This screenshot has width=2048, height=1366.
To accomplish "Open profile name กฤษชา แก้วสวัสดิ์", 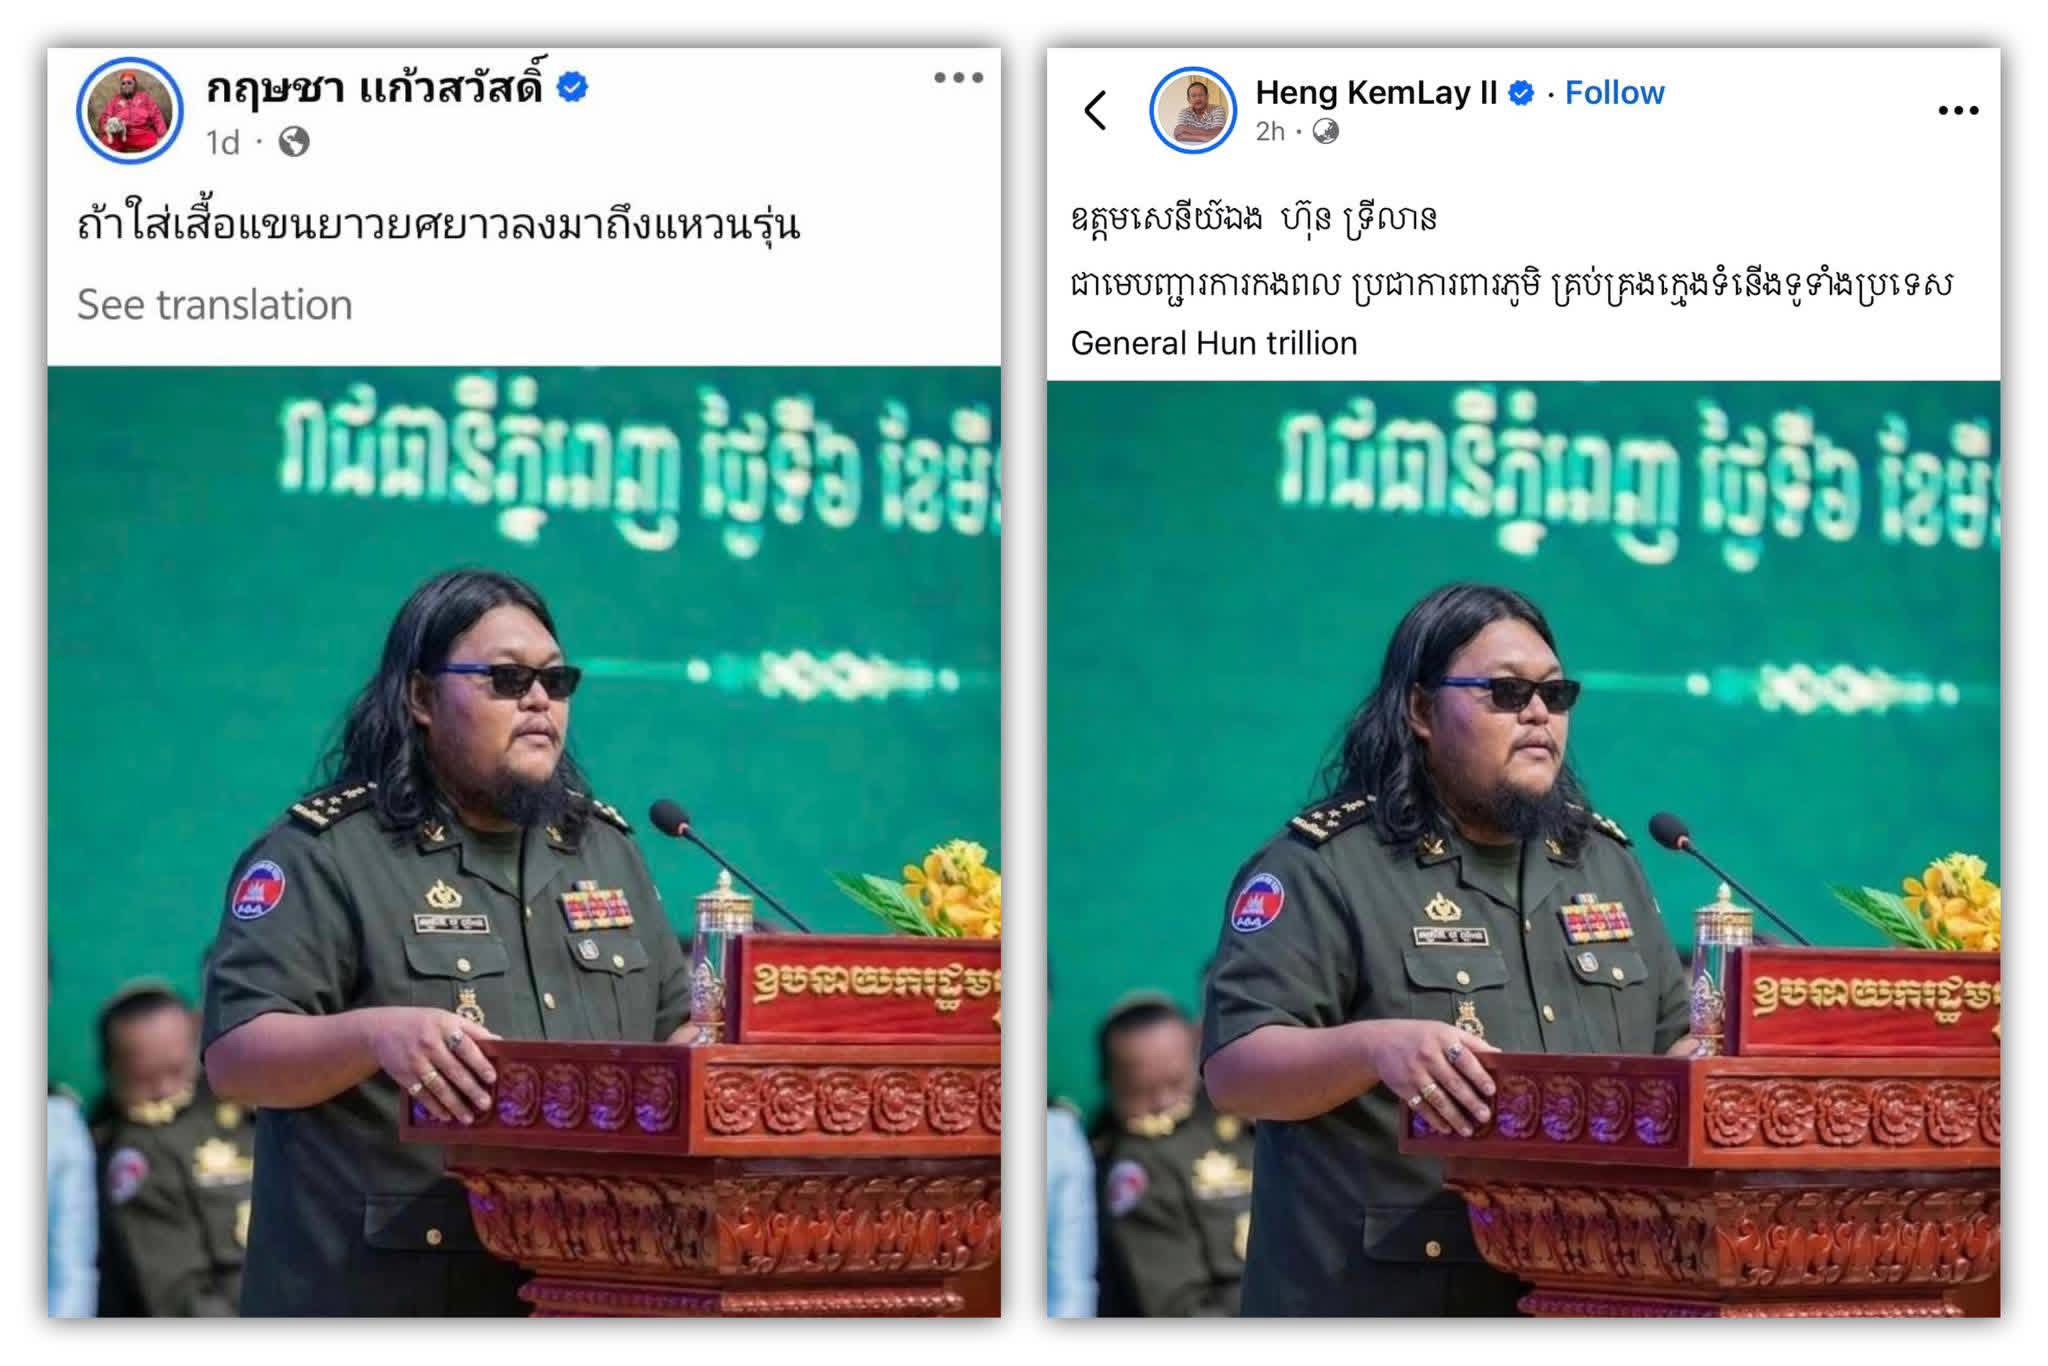I will 375,88.
